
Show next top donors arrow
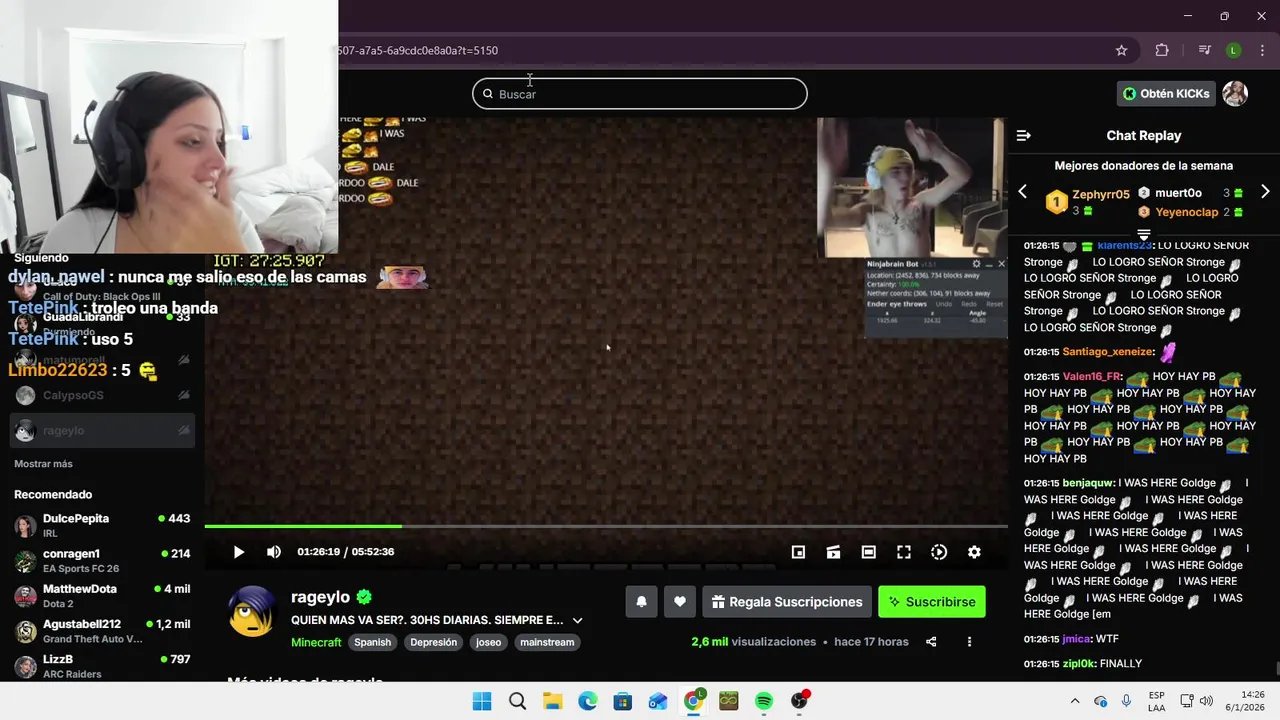1265,191
